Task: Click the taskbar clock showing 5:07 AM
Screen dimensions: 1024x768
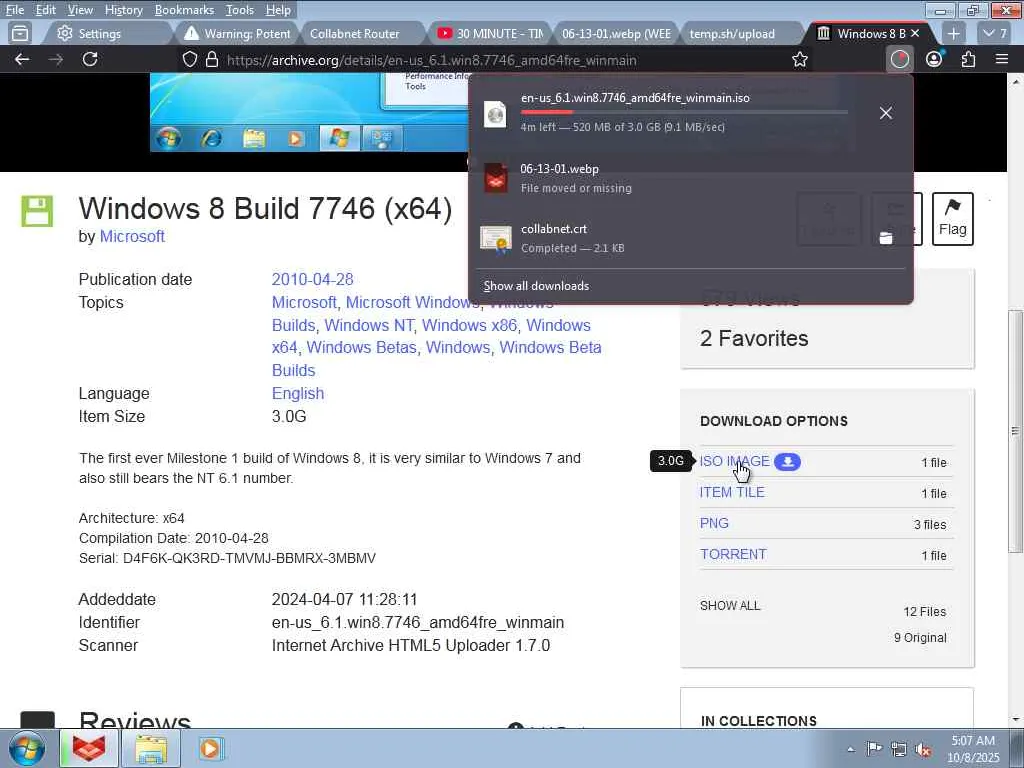Action: click(x=973, y=749)
